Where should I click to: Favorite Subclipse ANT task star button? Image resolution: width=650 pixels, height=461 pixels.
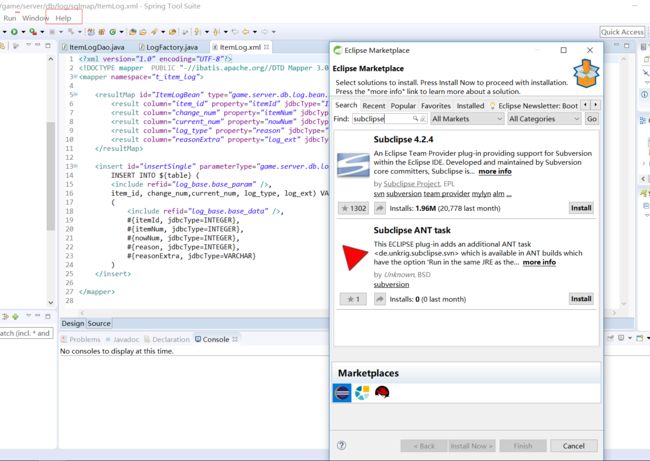353,299
